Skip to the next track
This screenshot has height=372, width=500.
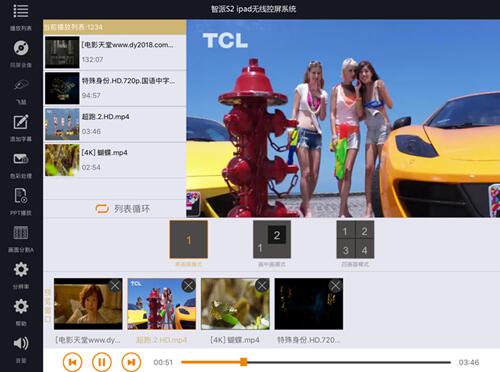[131, 362]
